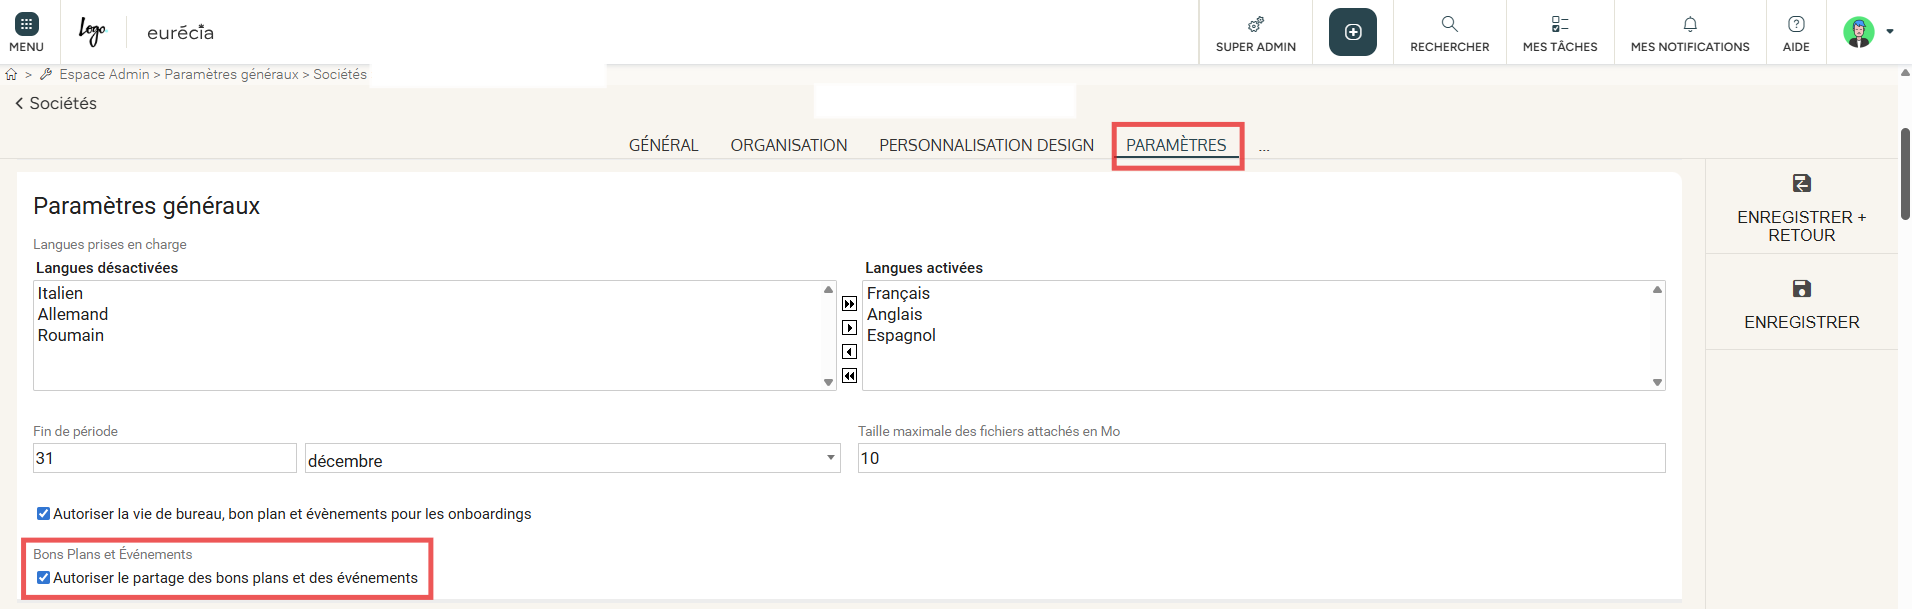Expand the three-dots more tabs menu
The image size is (1912, 609).
click(1264, 147)
